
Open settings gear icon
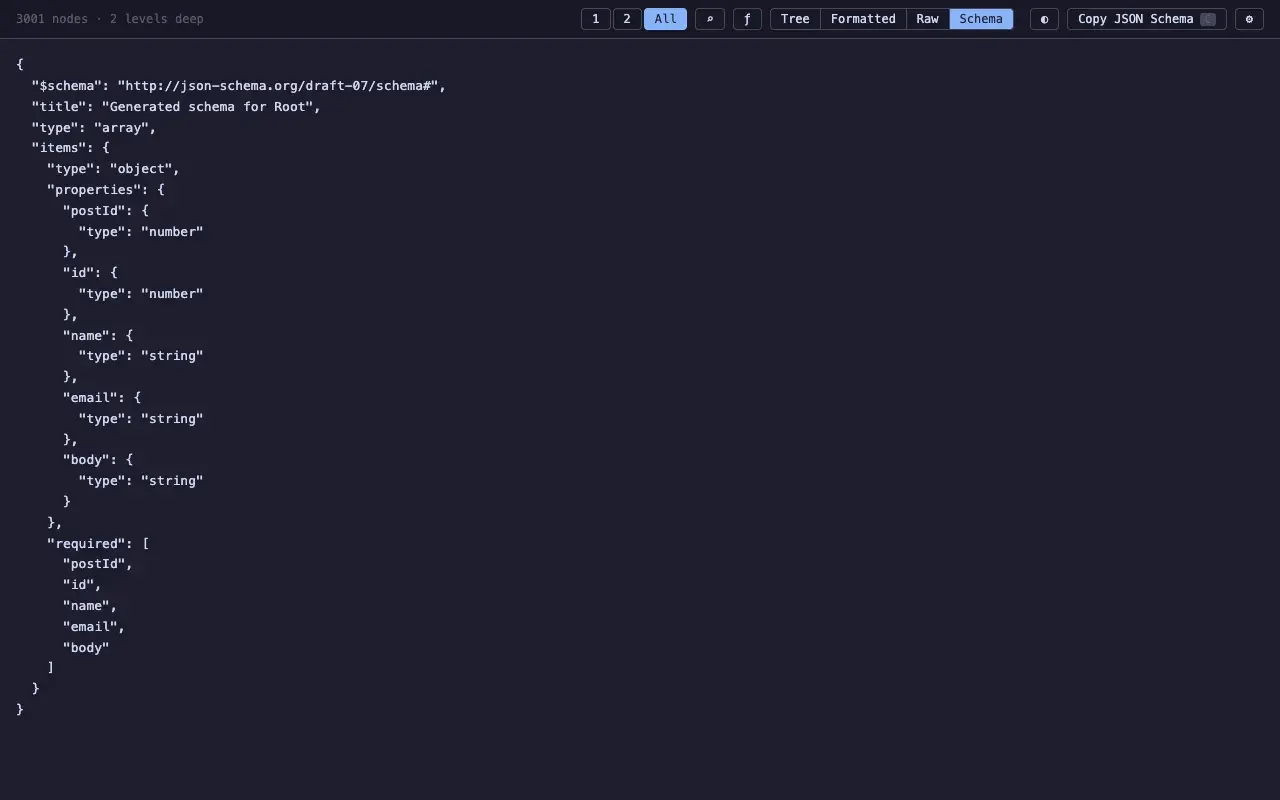point(1249,19)
